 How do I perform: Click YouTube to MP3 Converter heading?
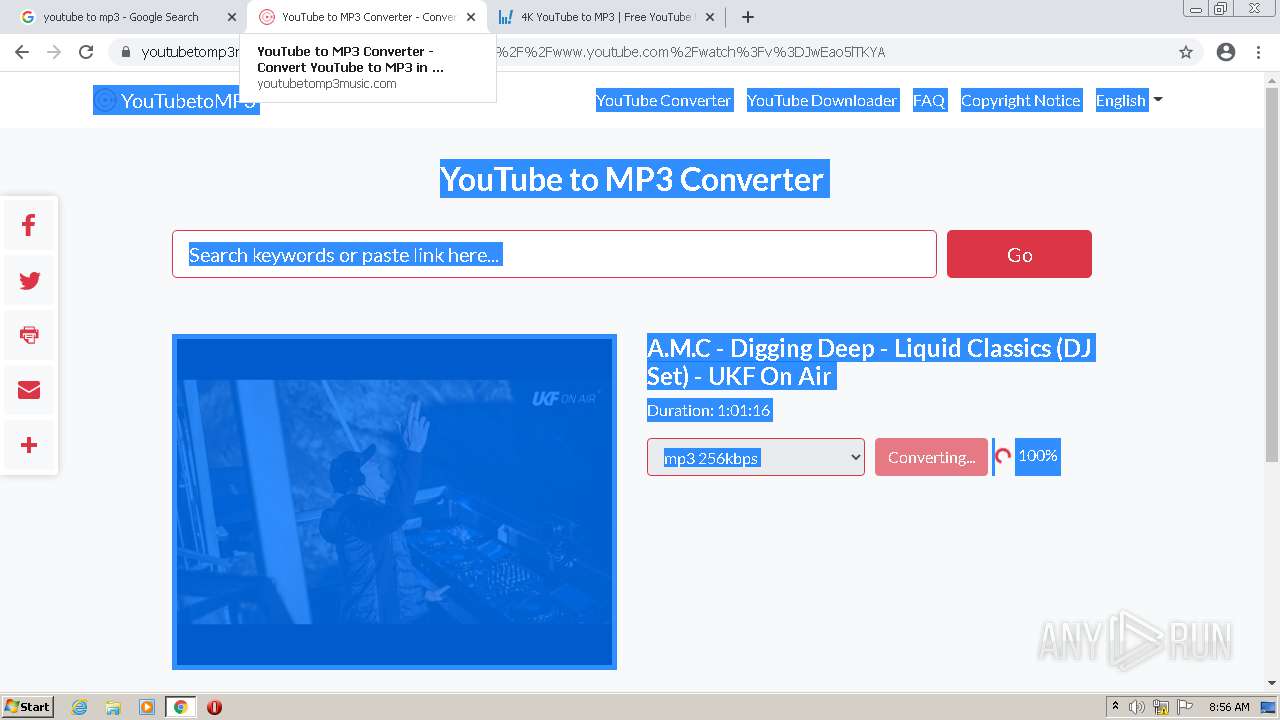(634, 179)
